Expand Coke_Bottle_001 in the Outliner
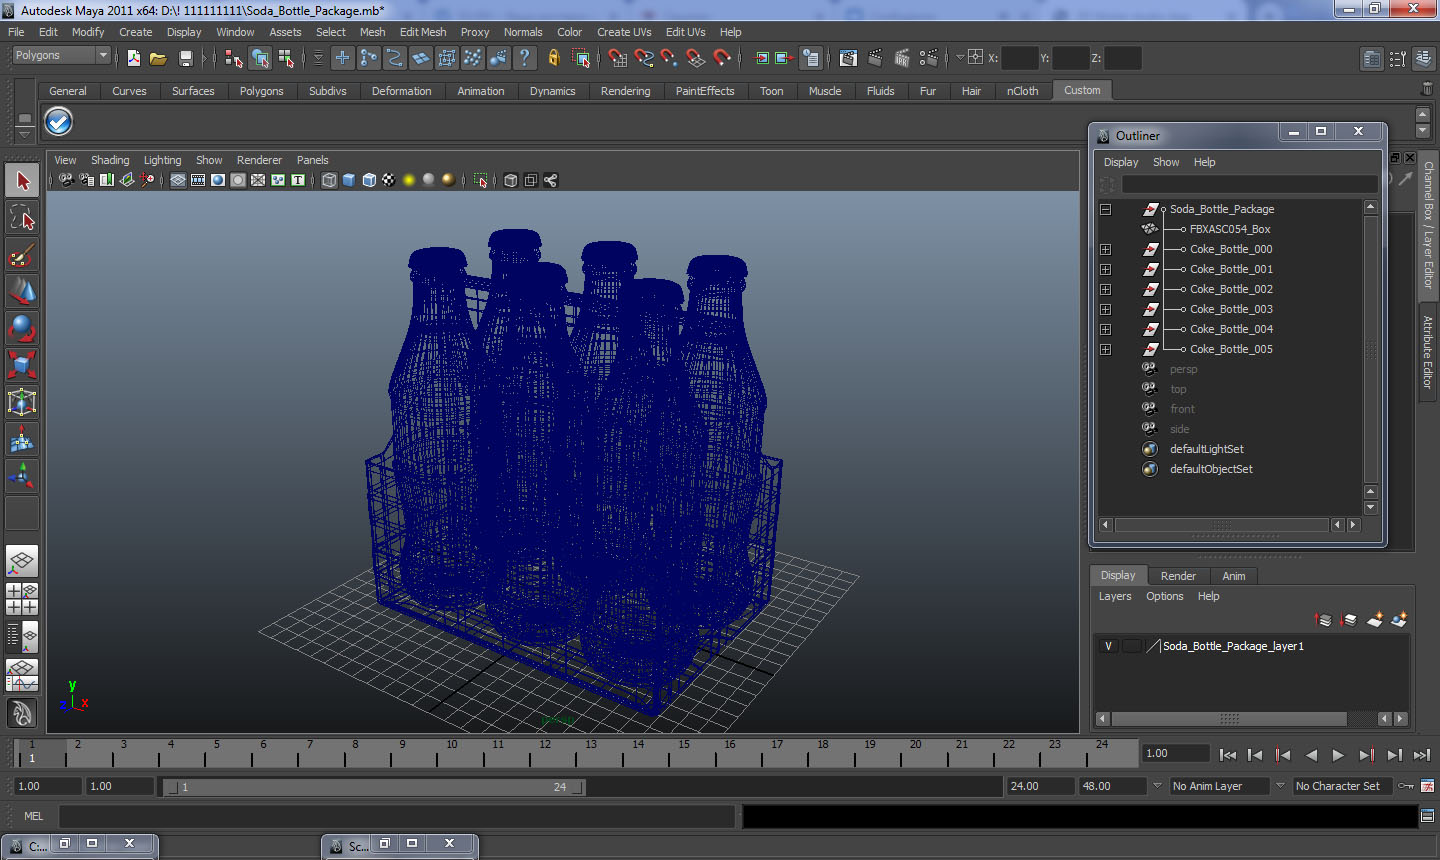This screenshot has height=860, width=1440. coord(1105,269)
